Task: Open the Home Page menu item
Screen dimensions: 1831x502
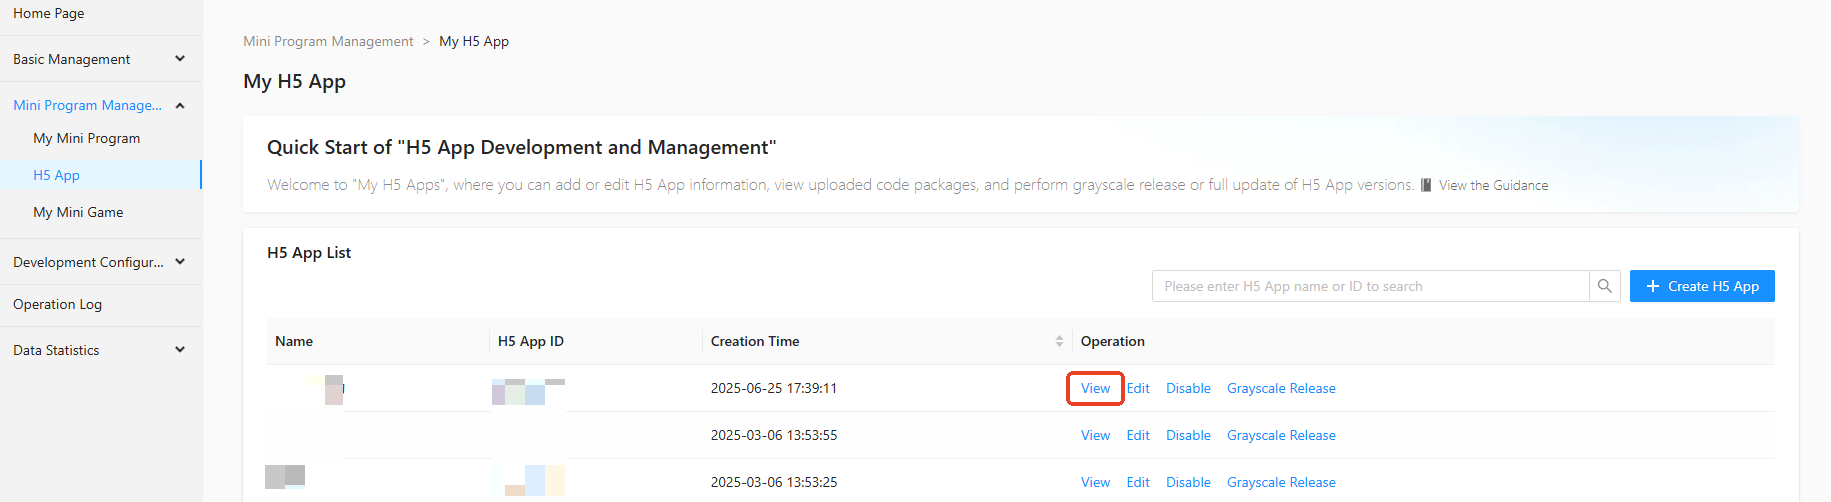Action: coord(49,13)
